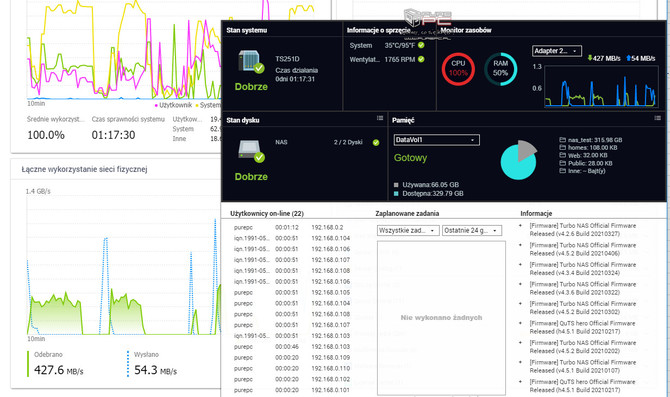The image size is (670, 397).
Task: Open the Pamięć panel list view icon
Action: tap(658, 118)
